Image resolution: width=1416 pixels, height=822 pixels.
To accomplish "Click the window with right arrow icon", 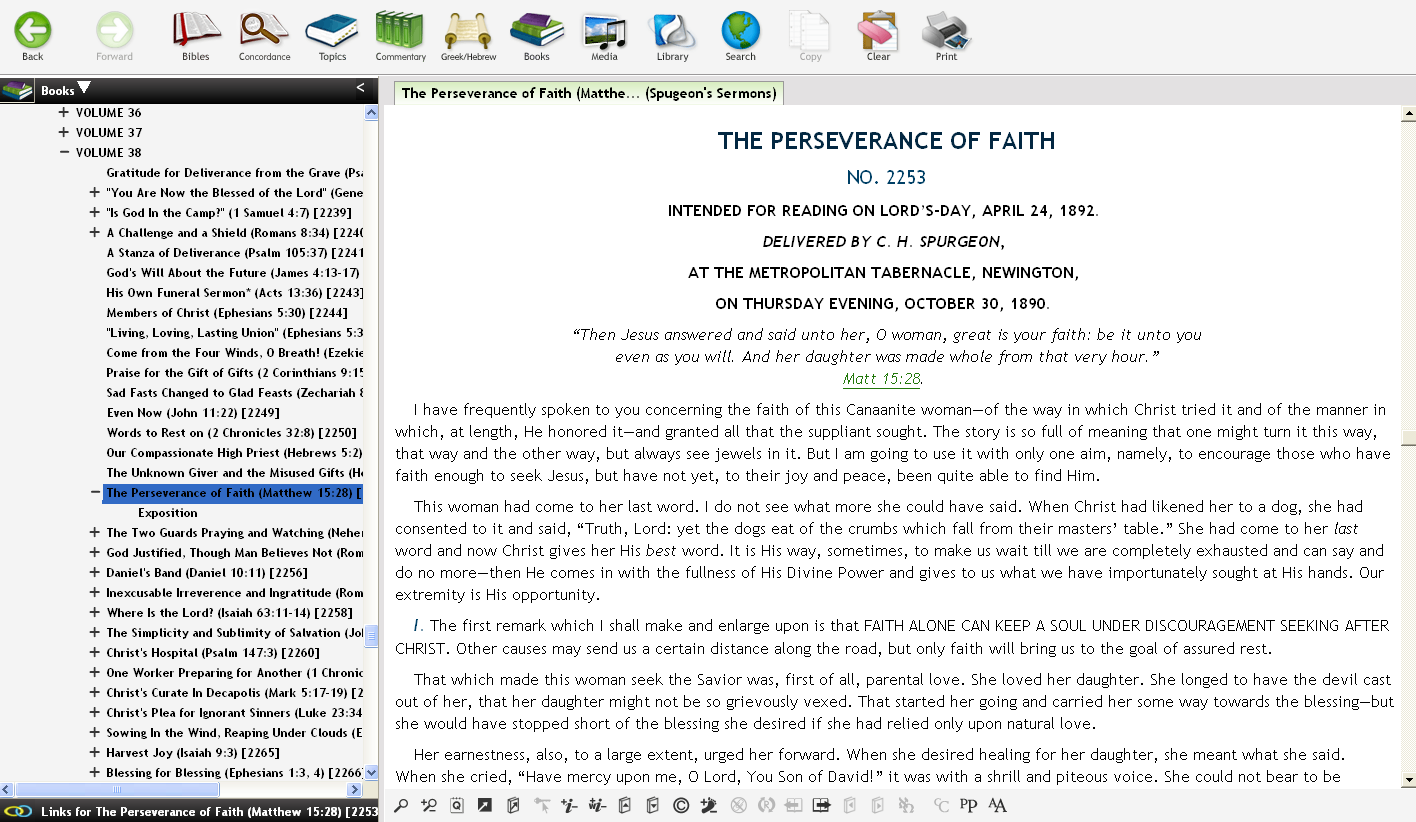I will [x=821, y=805].
